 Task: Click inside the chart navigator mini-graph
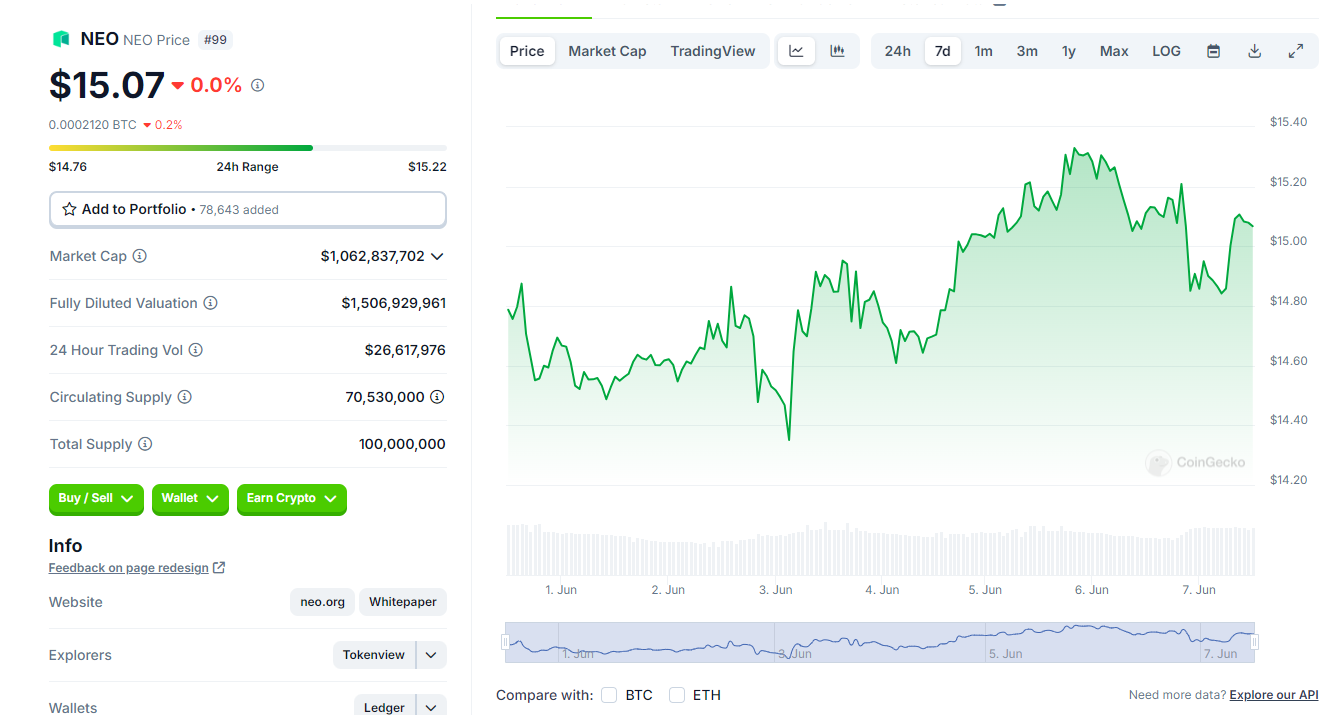click(x=880, y=642)
